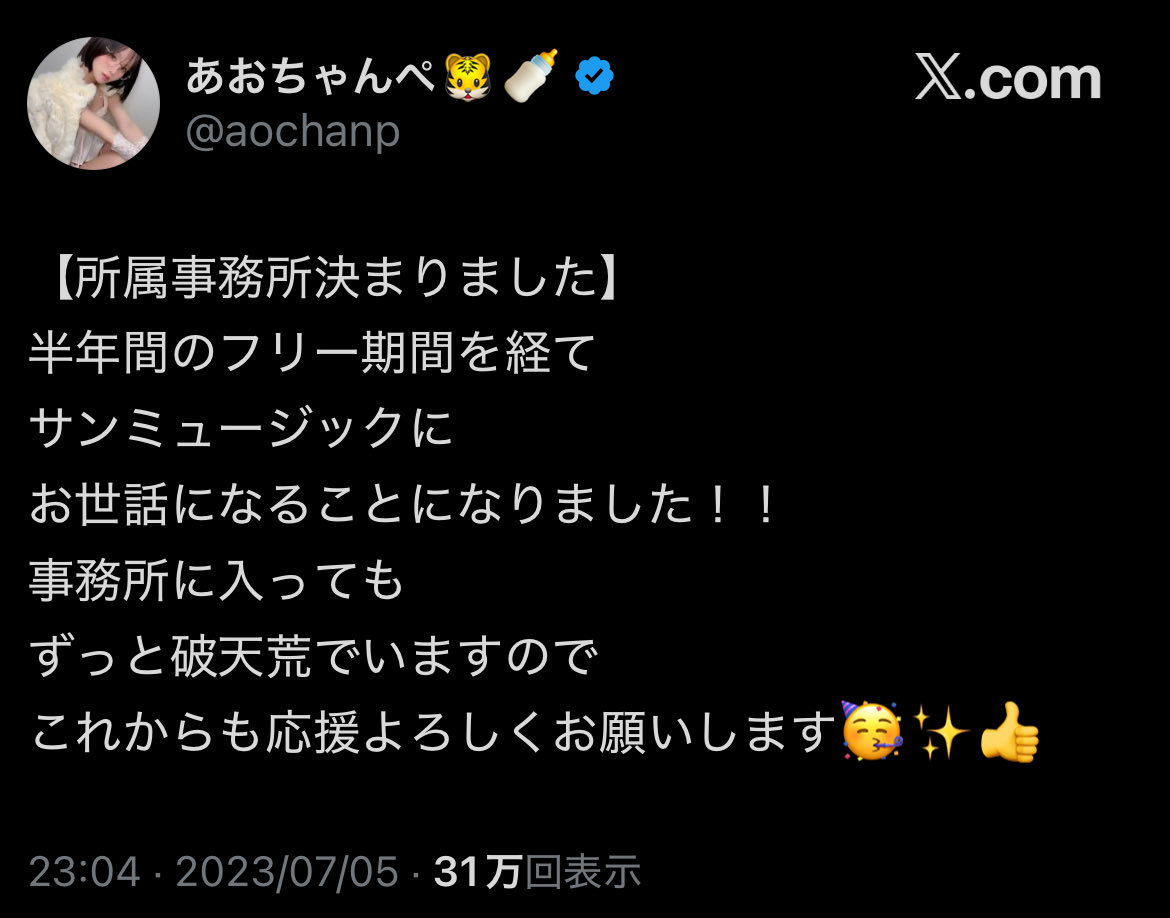The image size is (1170, 918).
Task: Click the 半年間のフリー期間を経て line
Action: click(313, 353)
